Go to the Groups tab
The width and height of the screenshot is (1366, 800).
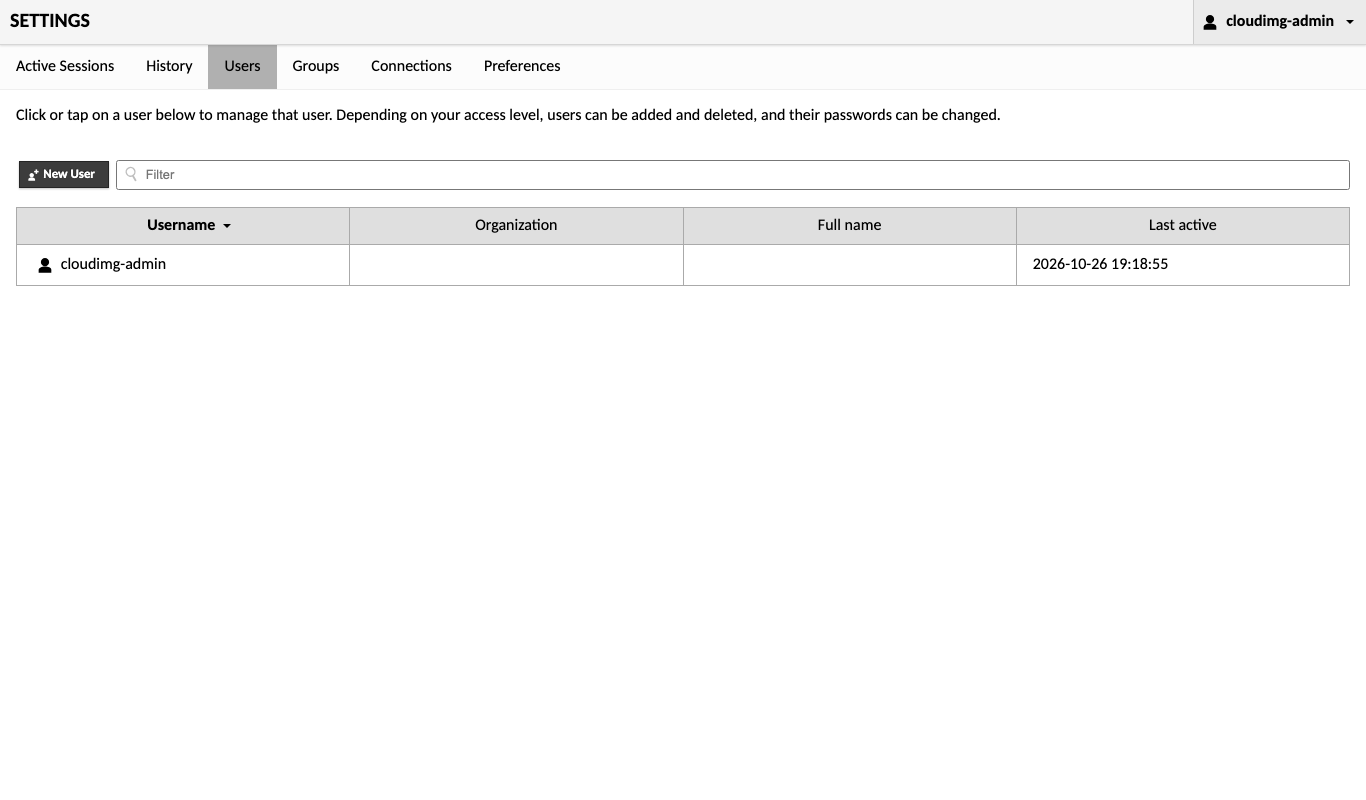point(316,66)
